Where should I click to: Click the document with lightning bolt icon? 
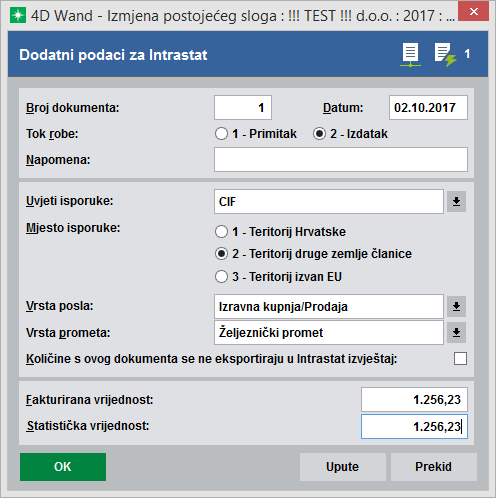445,55
